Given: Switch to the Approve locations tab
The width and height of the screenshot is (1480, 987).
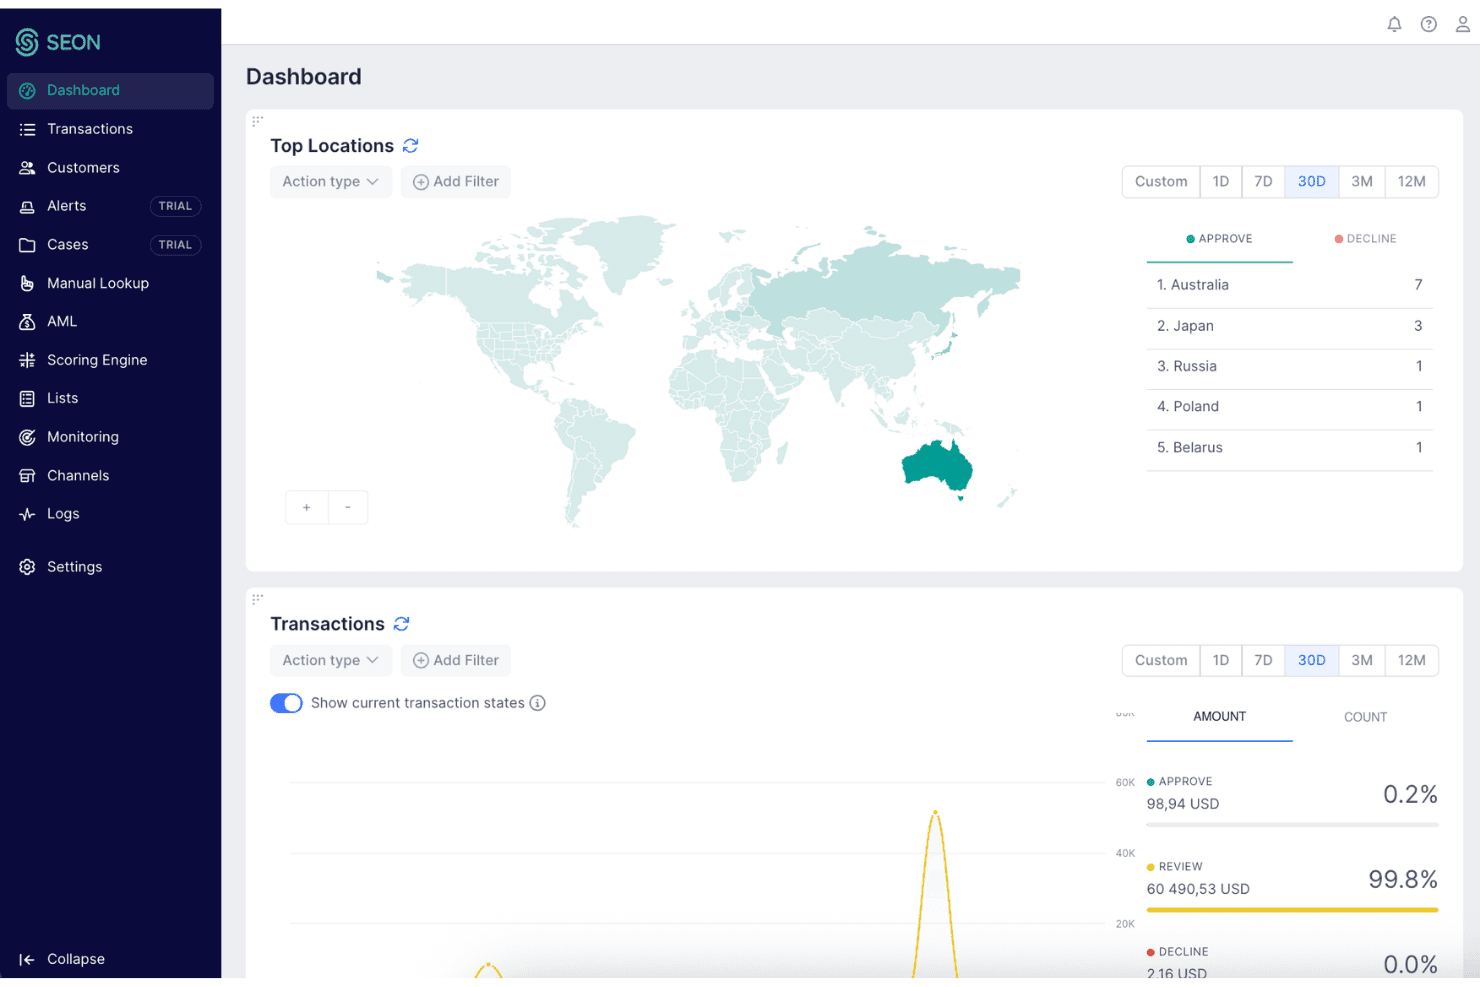Looking at the screenshot, I should 1220,239.
